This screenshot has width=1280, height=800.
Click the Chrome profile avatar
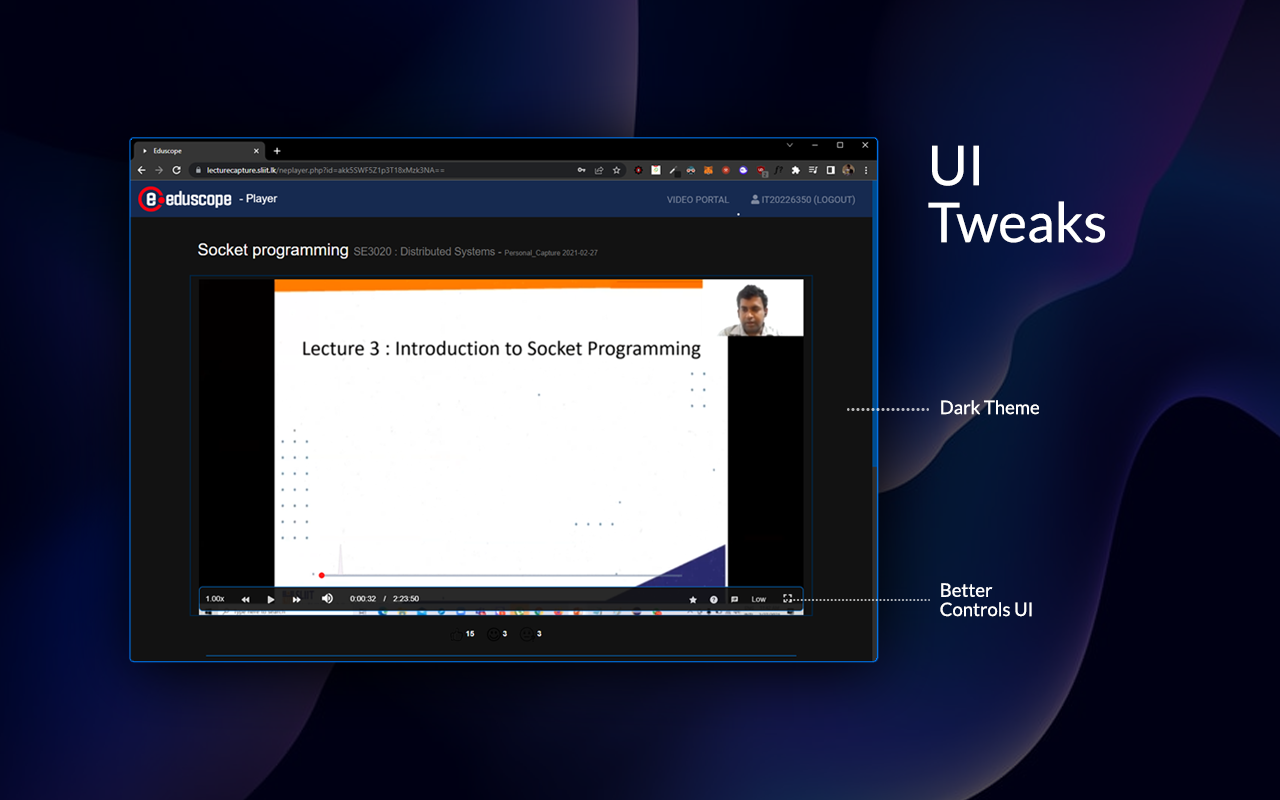(848, 170)
